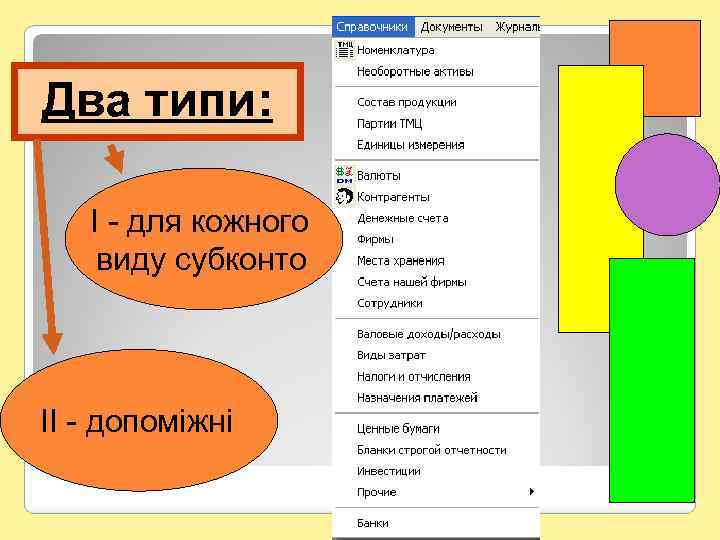Click the Номенклатура ТМЦ icon
720x540 pixels.
click(x=345, y=51)
